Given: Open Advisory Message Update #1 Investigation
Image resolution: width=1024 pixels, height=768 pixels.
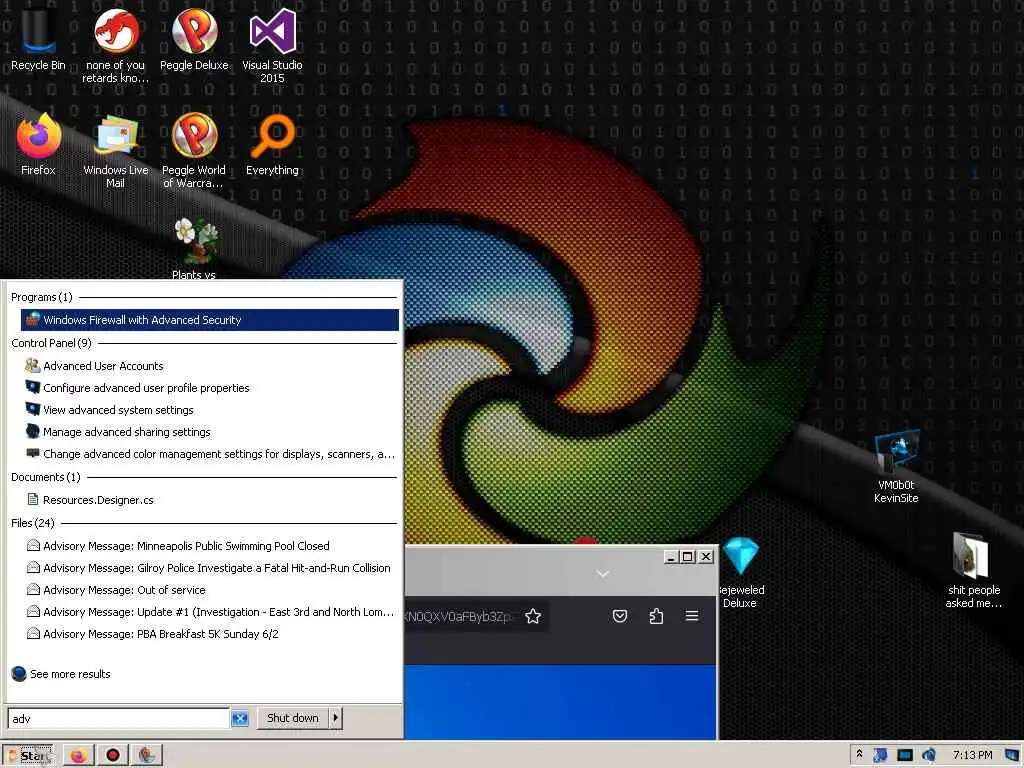Looking at the screenshot, I should click(x=210, y=612).
